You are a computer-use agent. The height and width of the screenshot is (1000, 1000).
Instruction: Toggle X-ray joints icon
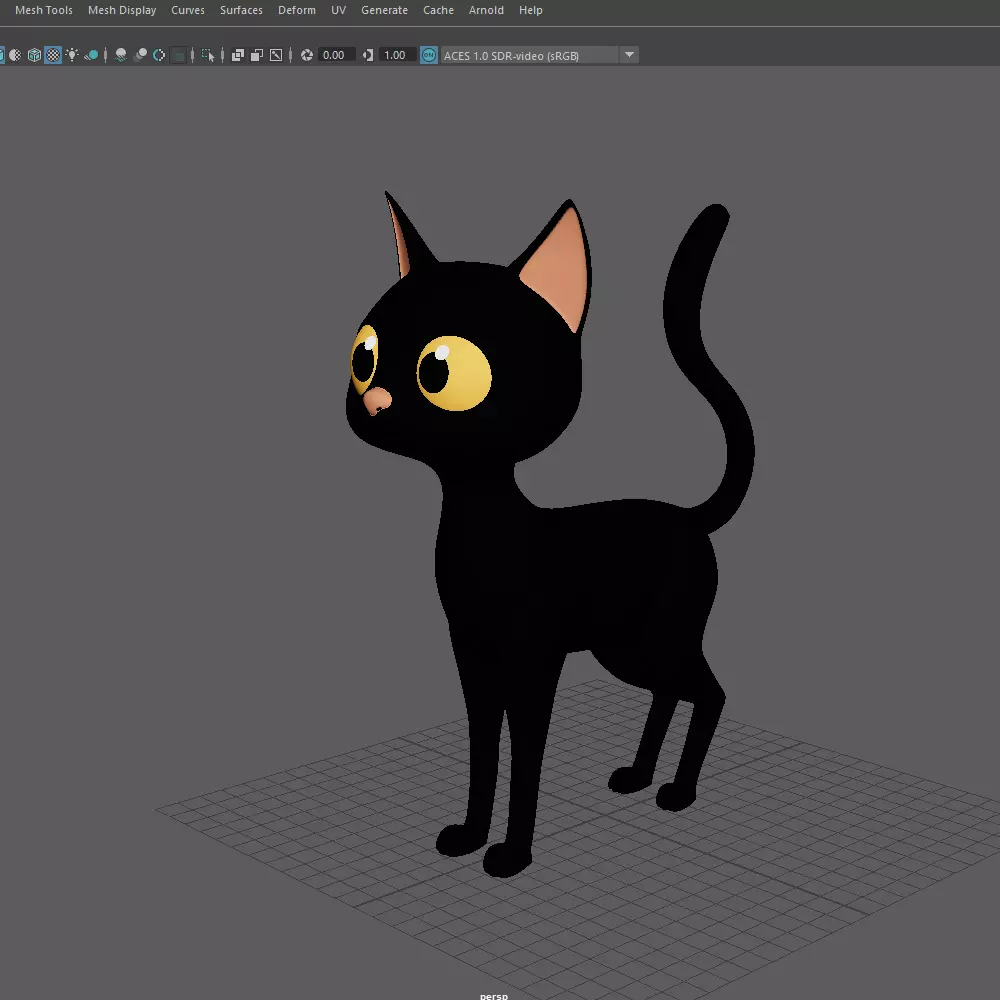point(276,55)
